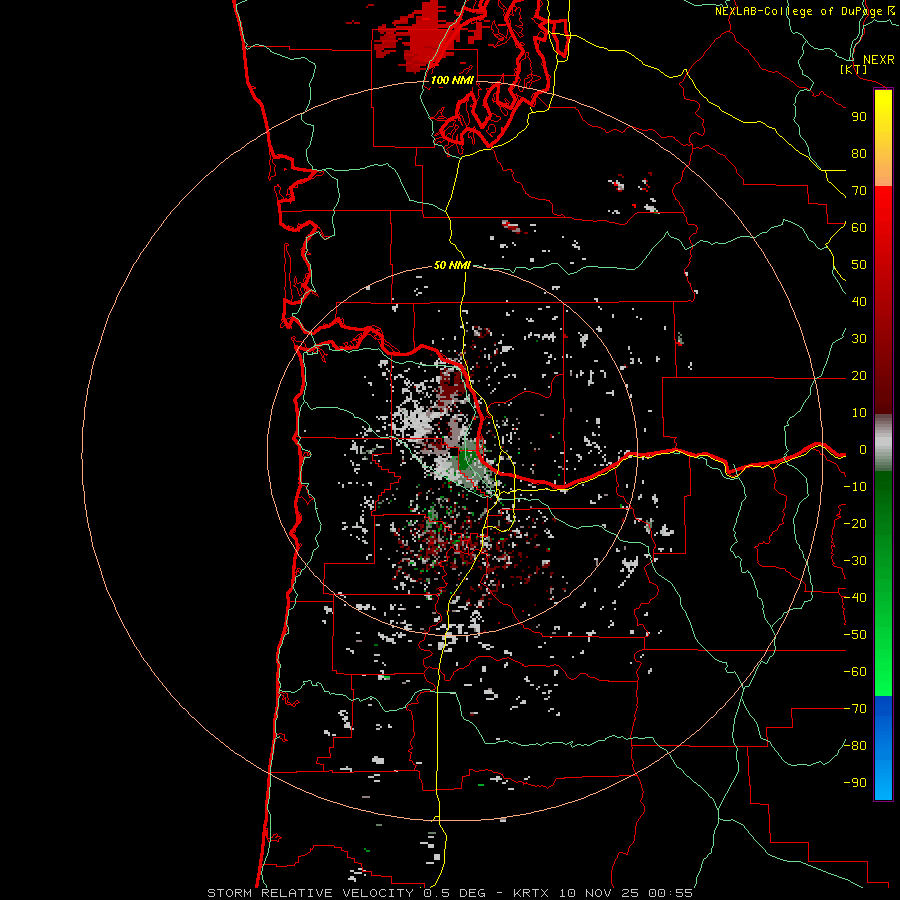Click the -20 value on velocity scale
Screen dimensions: 900x900
855,524
